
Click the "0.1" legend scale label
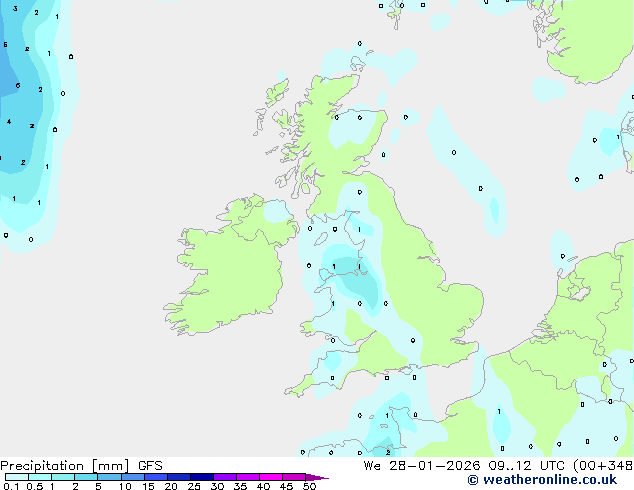10,486
